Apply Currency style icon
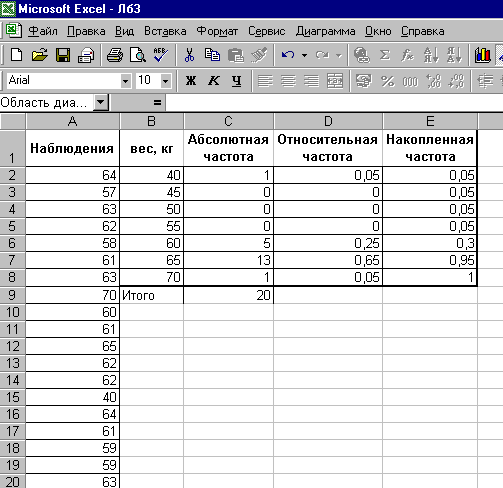 (x=363, y=81)
